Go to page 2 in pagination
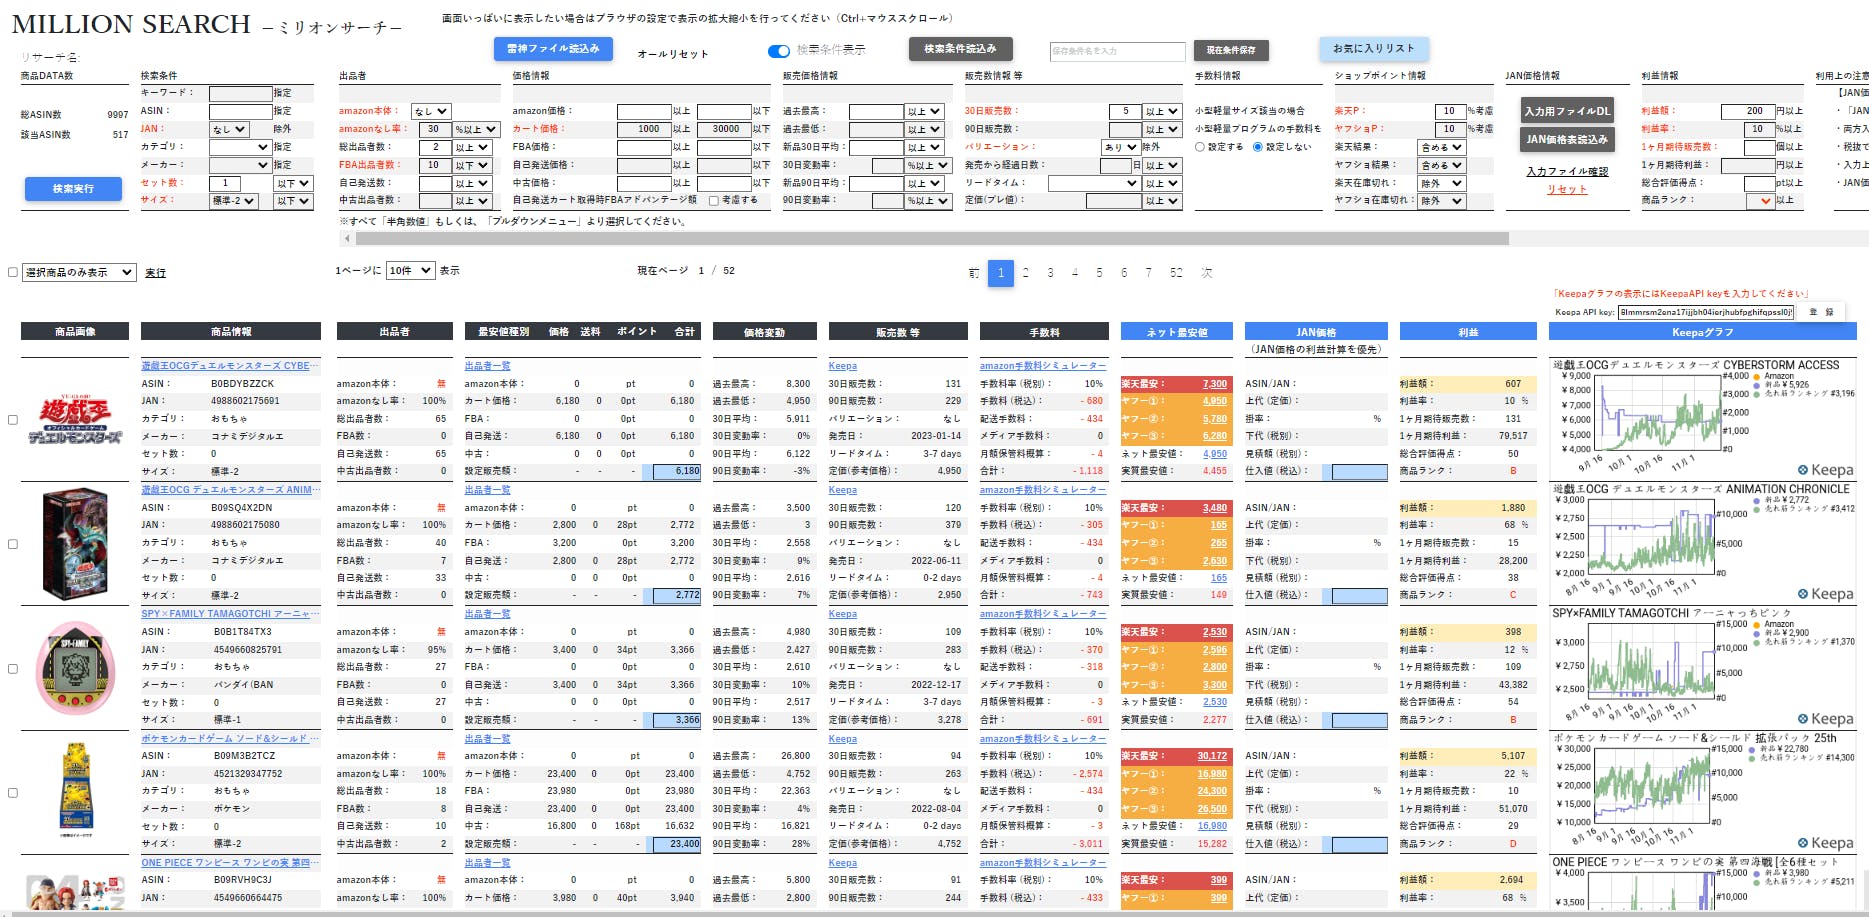Image resolution: width=1869 pixels, height=917 pixels. point(1026,273)
